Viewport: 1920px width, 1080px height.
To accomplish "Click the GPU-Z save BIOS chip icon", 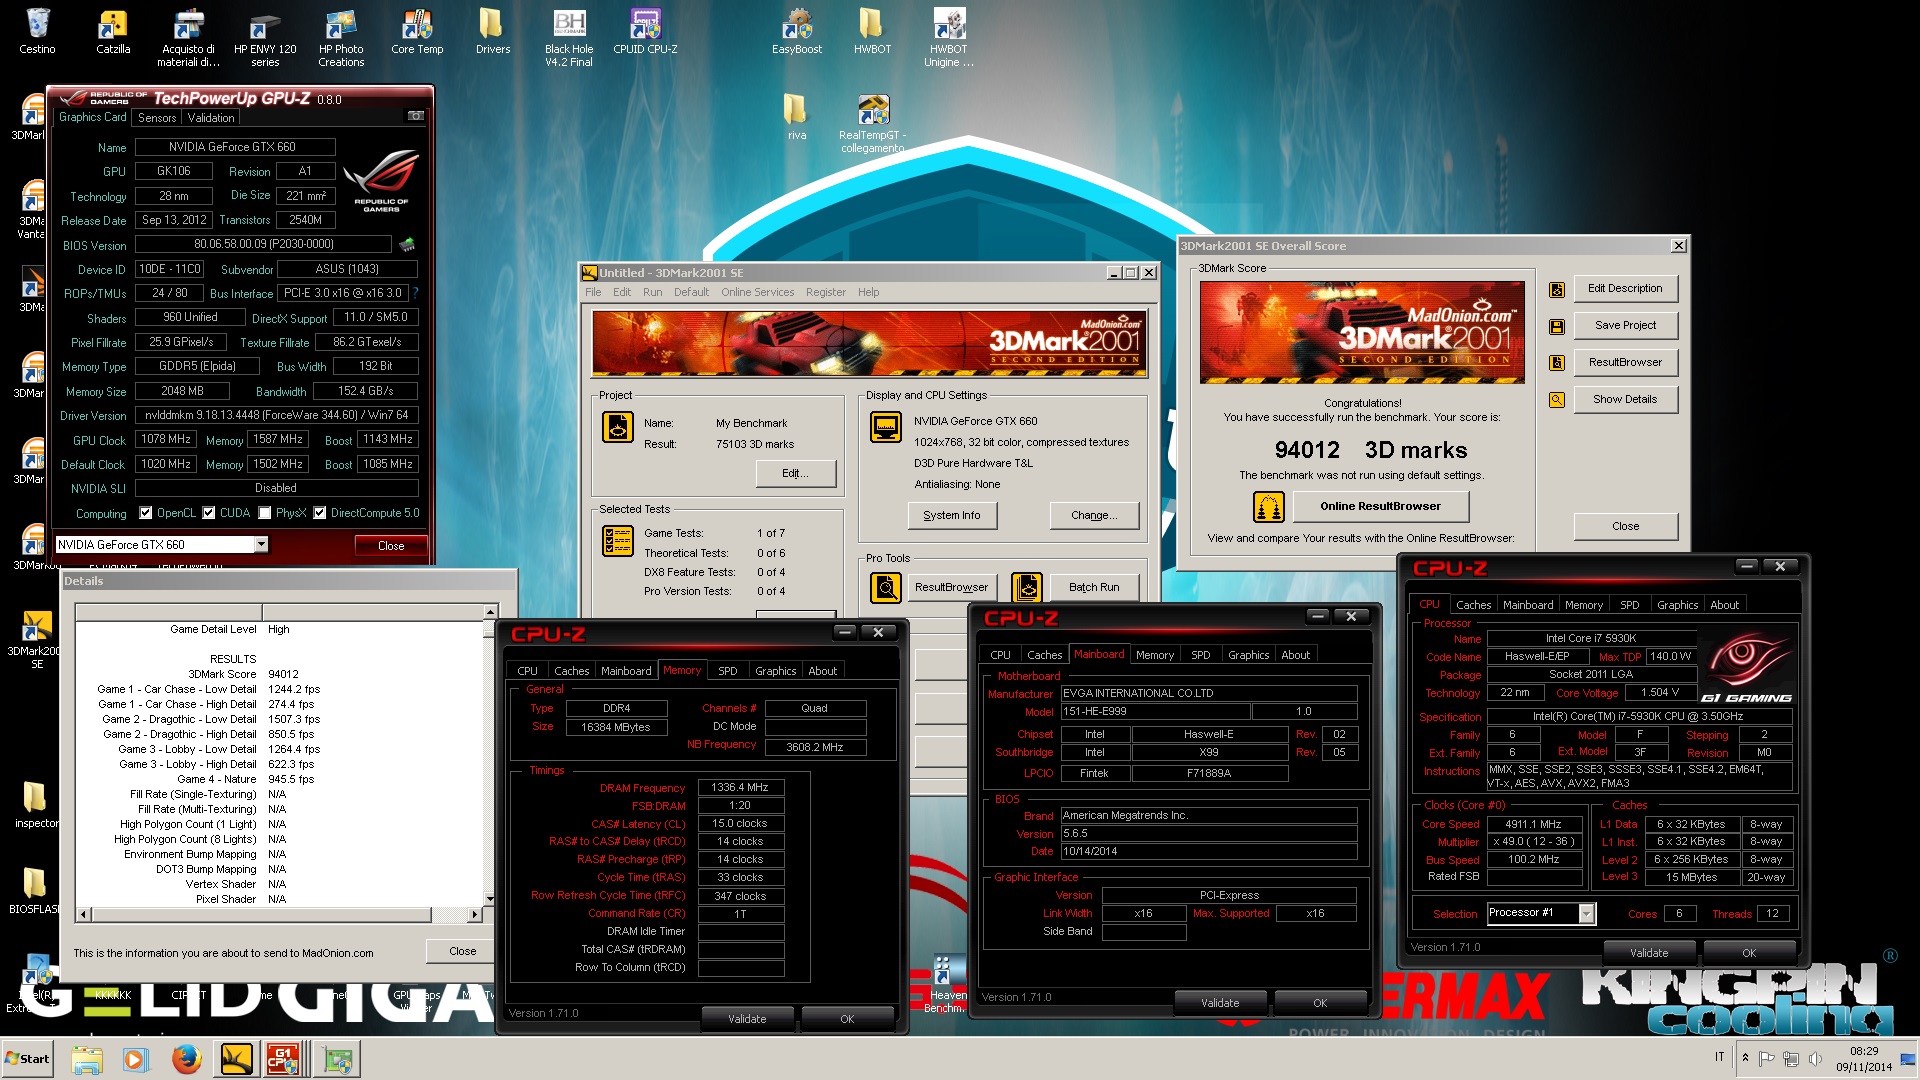I will 406,244.
